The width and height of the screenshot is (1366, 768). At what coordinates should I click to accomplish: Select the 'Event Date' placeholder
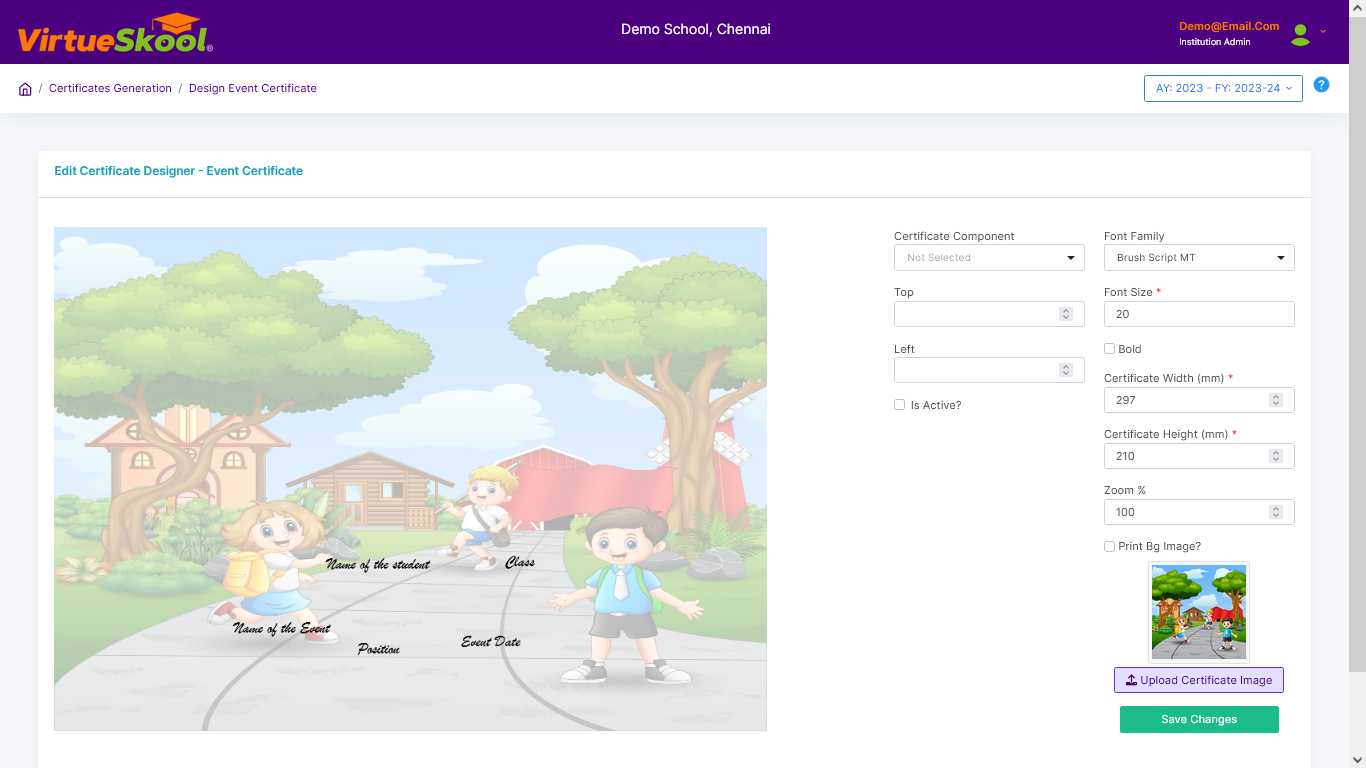pyautogui.click(x=491, y=642)
